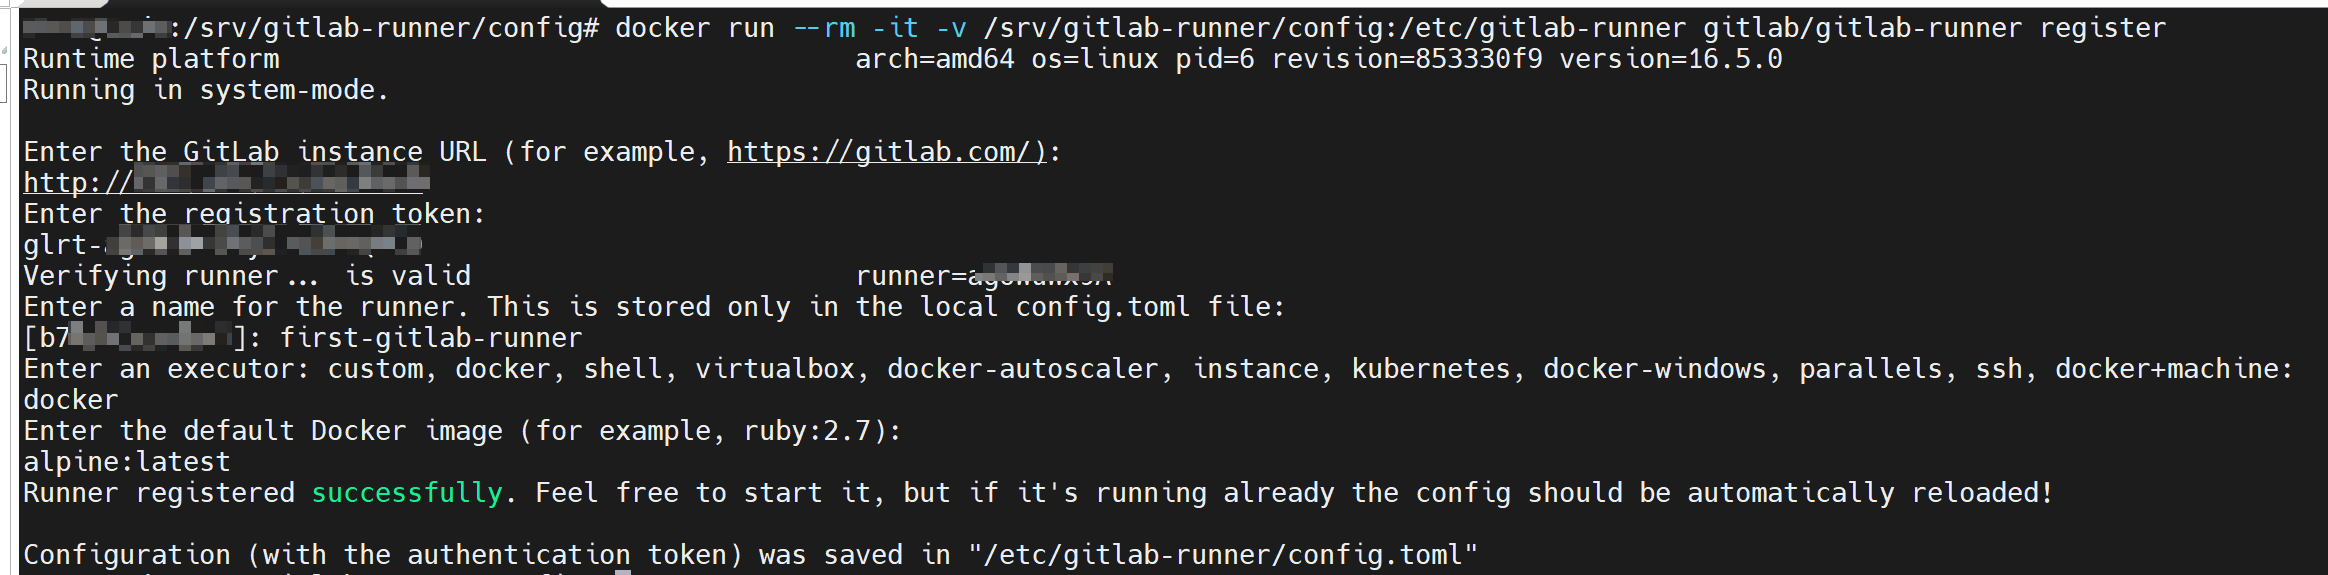
Task: Click the blurred http:// instance URL
Action: point(226,183)
